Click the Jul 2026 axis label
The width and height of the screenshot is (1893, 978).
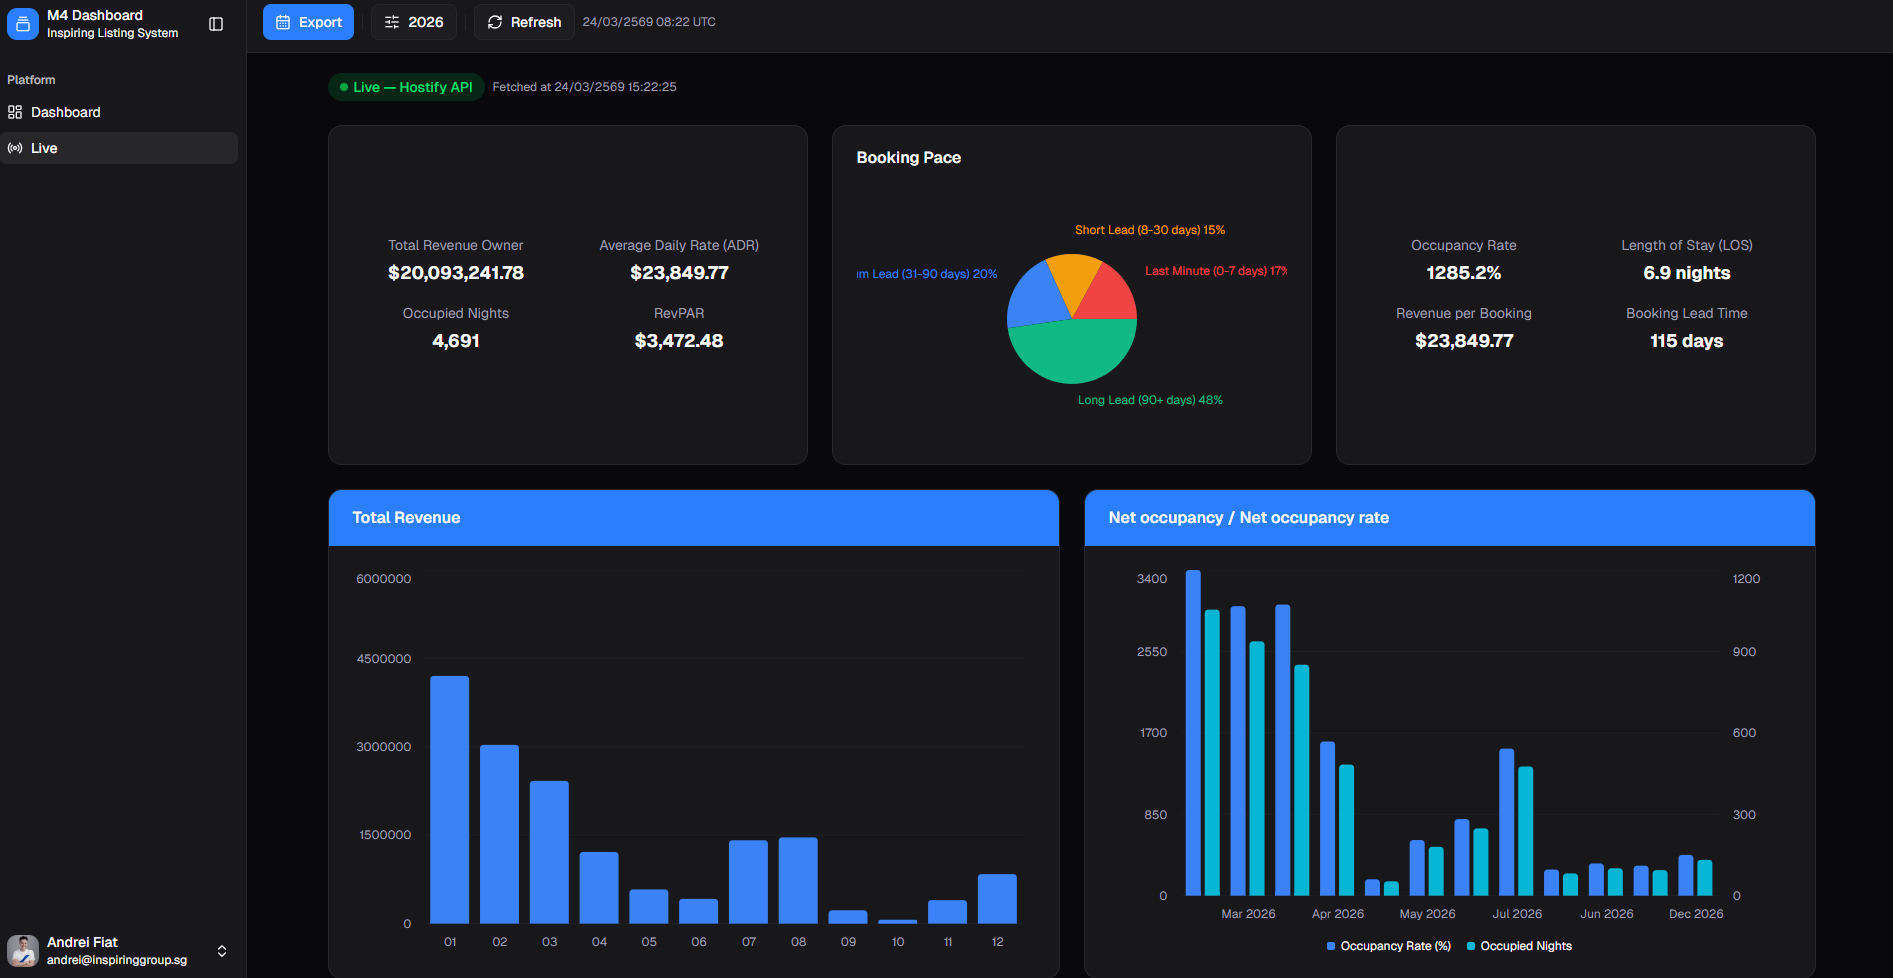pos(1517,914)
